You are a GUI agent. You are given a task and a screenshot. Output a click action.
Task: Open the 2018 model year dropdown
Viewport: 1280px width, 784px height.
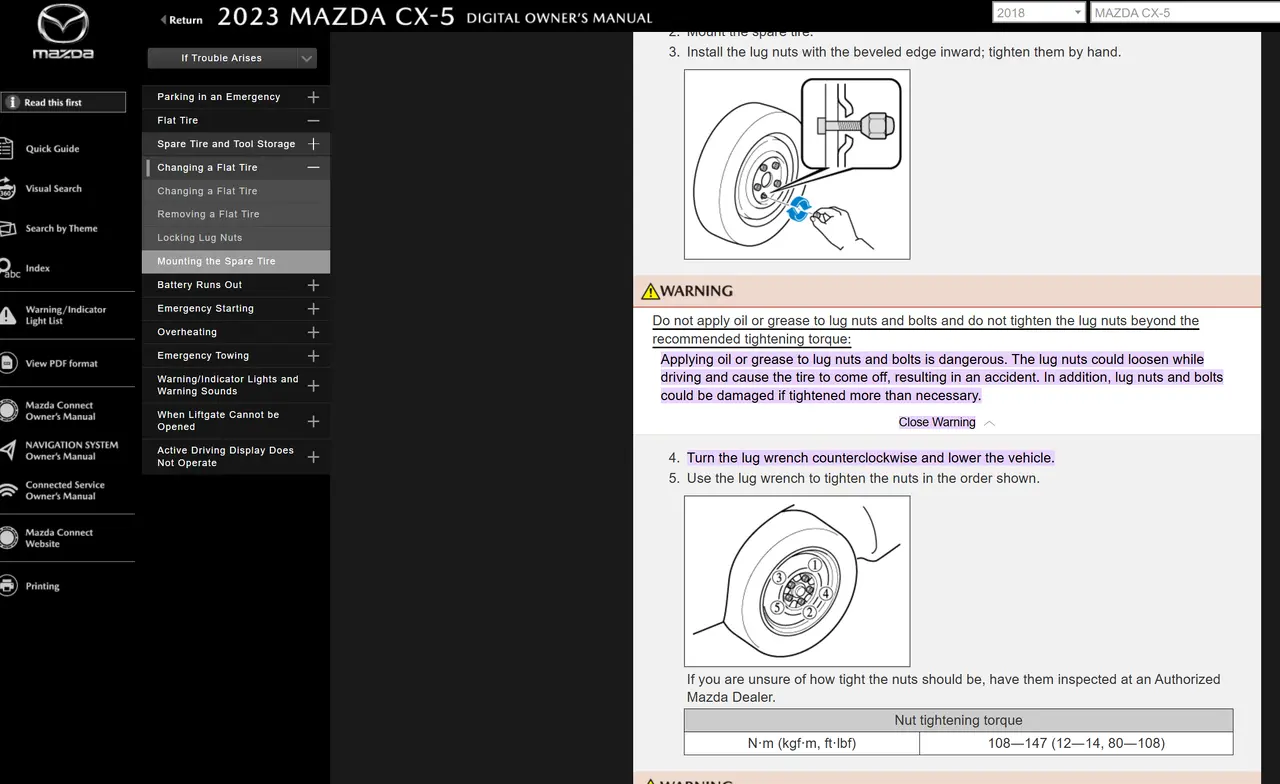tap(1038, 13)
